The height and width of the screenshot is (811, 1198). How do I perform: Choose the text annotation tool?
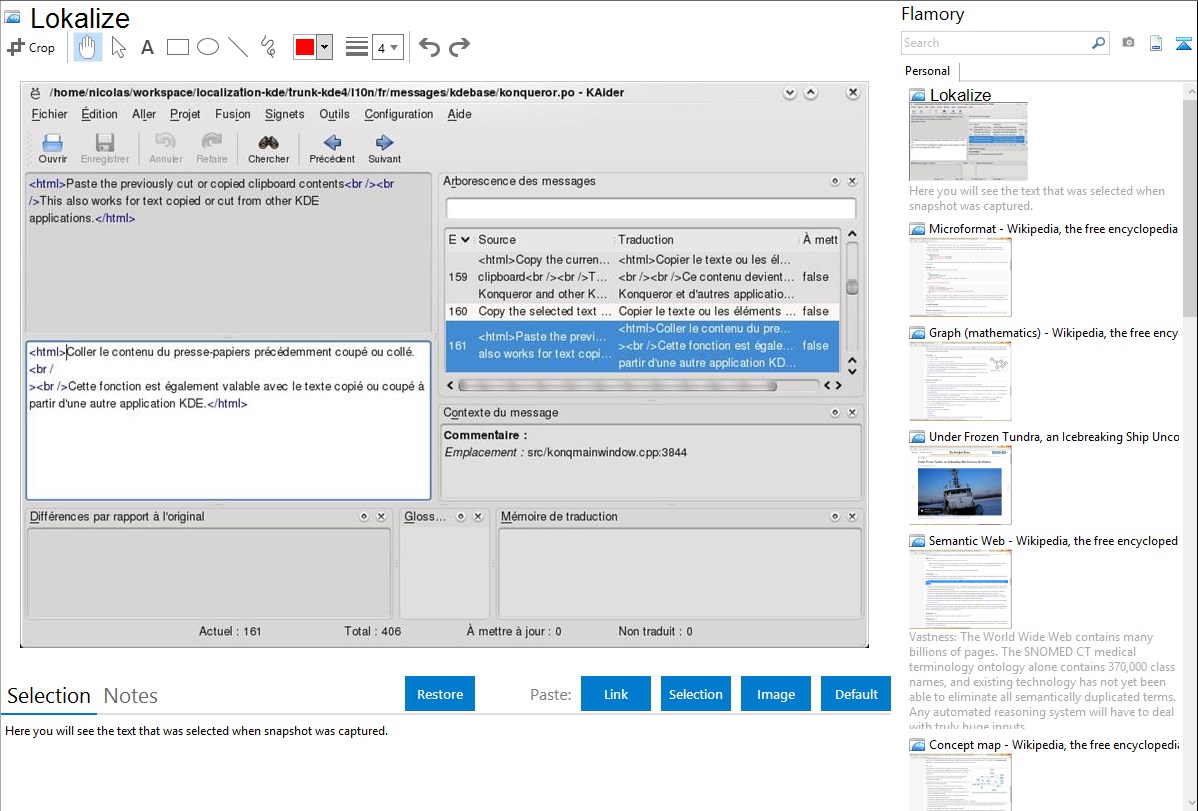pyautogui.click(x=147, y=47)
